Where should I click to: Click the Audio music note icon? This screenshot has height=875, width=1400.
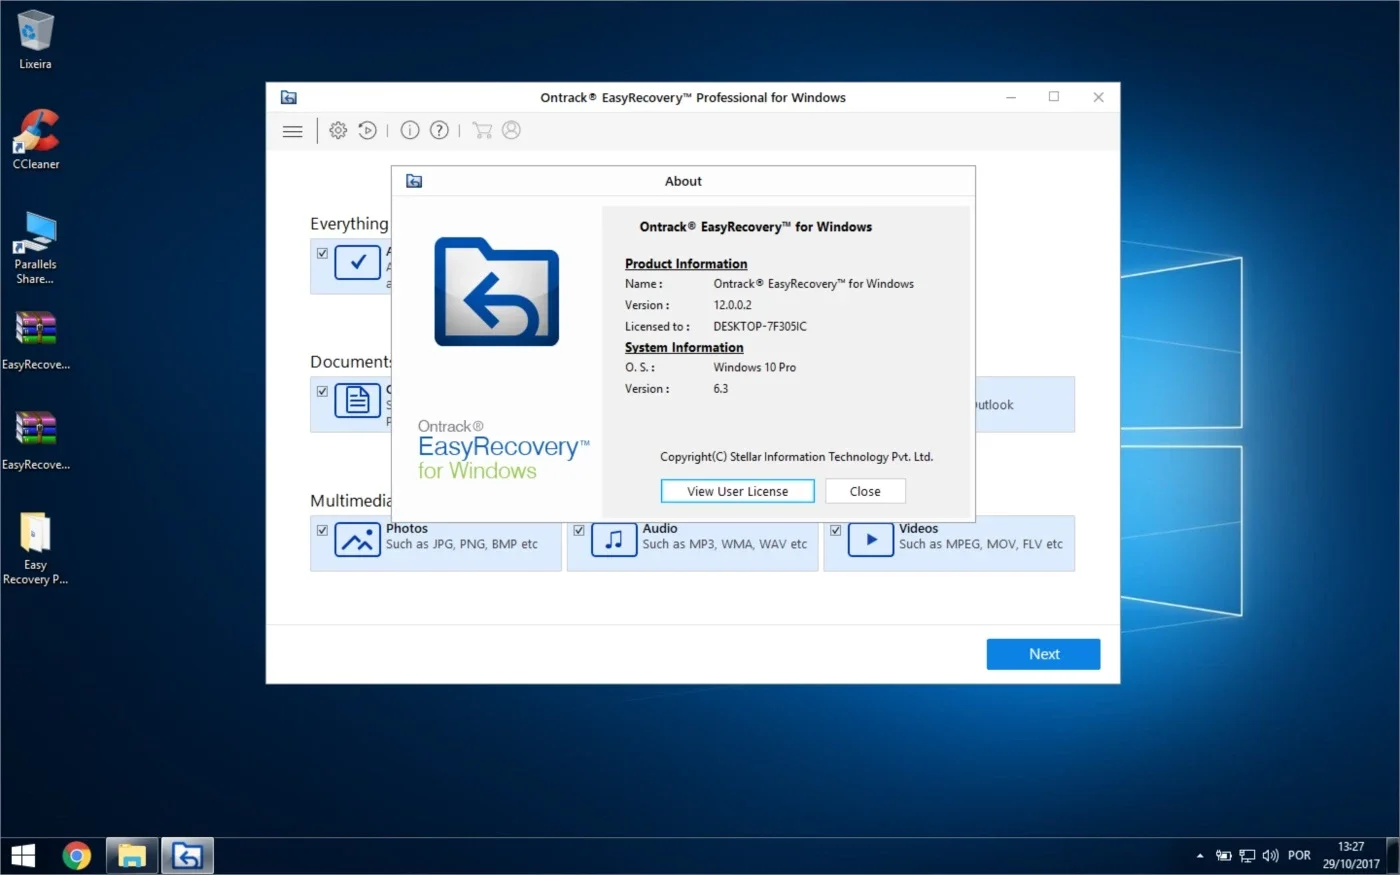pyautogui.click(x=614, y=540)
